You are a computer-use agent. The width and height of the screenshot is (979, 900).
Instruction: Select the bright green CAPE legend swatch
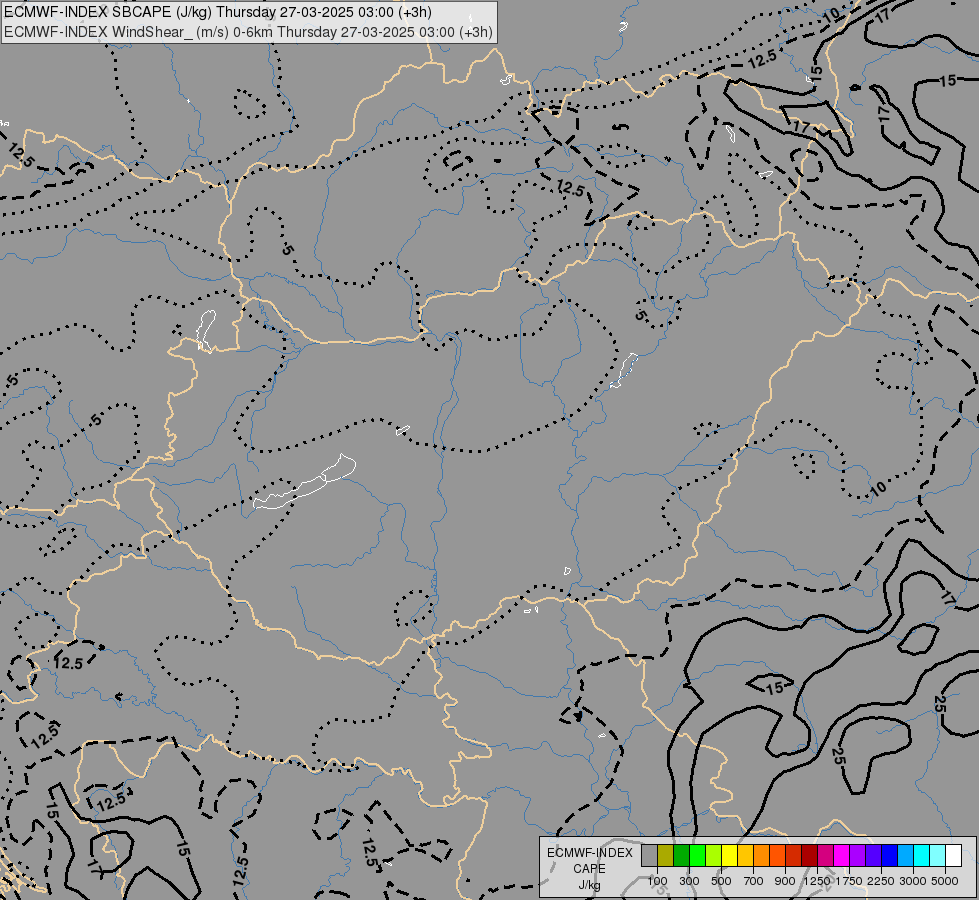pos(697,855)
